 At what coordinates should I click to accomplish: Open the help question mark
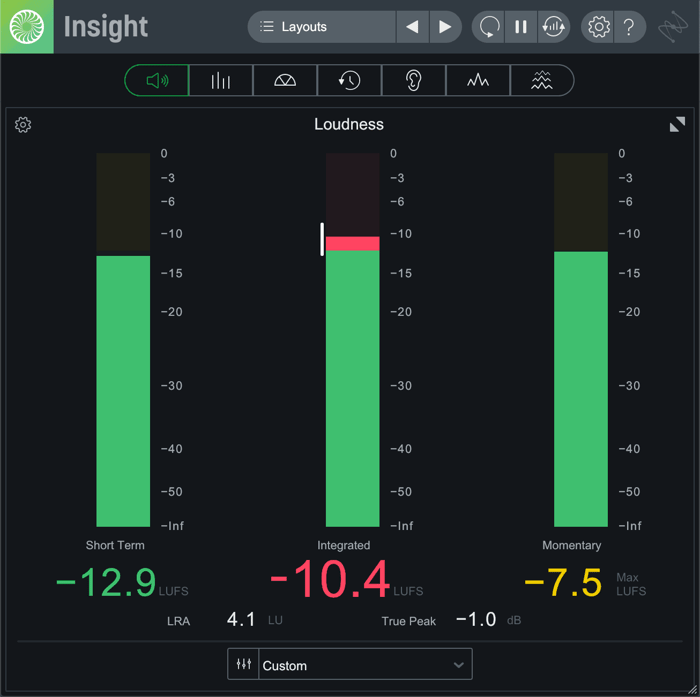[x=629, y=27]
